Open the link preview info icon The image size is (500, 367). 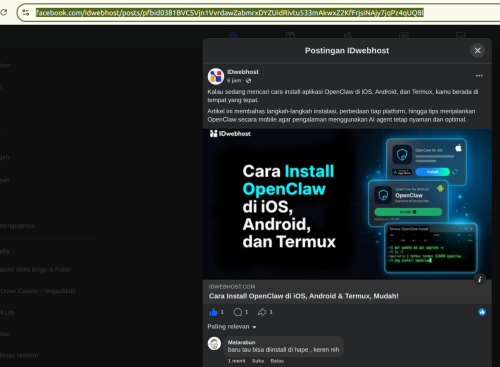[x=480, y=279]
